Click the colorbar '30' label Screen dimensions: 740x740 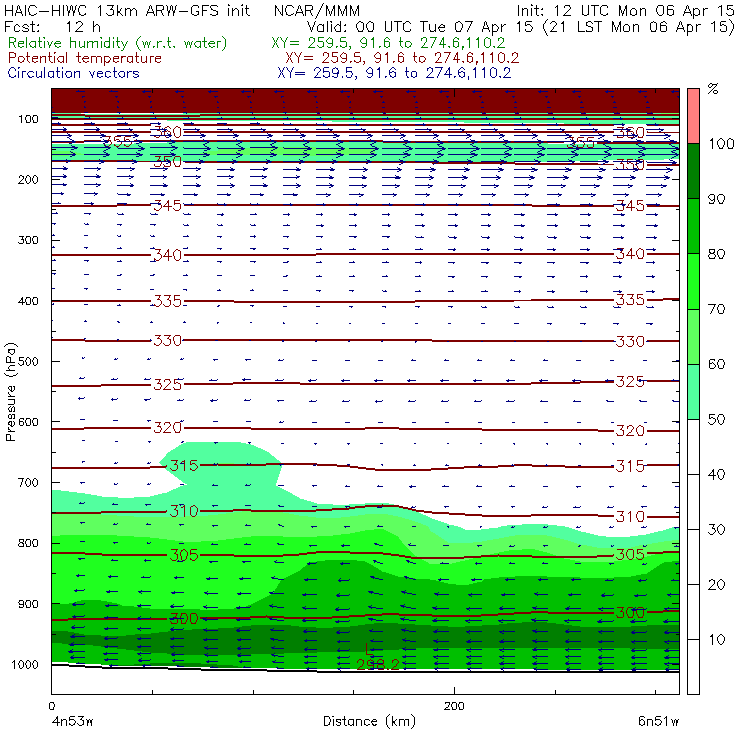(716, 530)
